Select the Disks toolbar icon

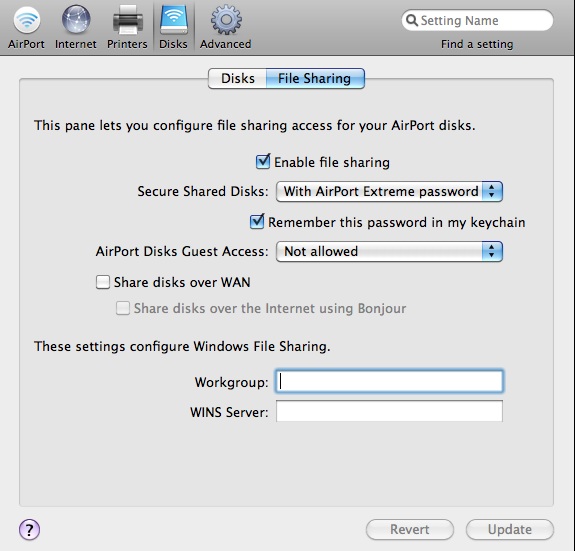pyautogui.click(x=173, y=27)
